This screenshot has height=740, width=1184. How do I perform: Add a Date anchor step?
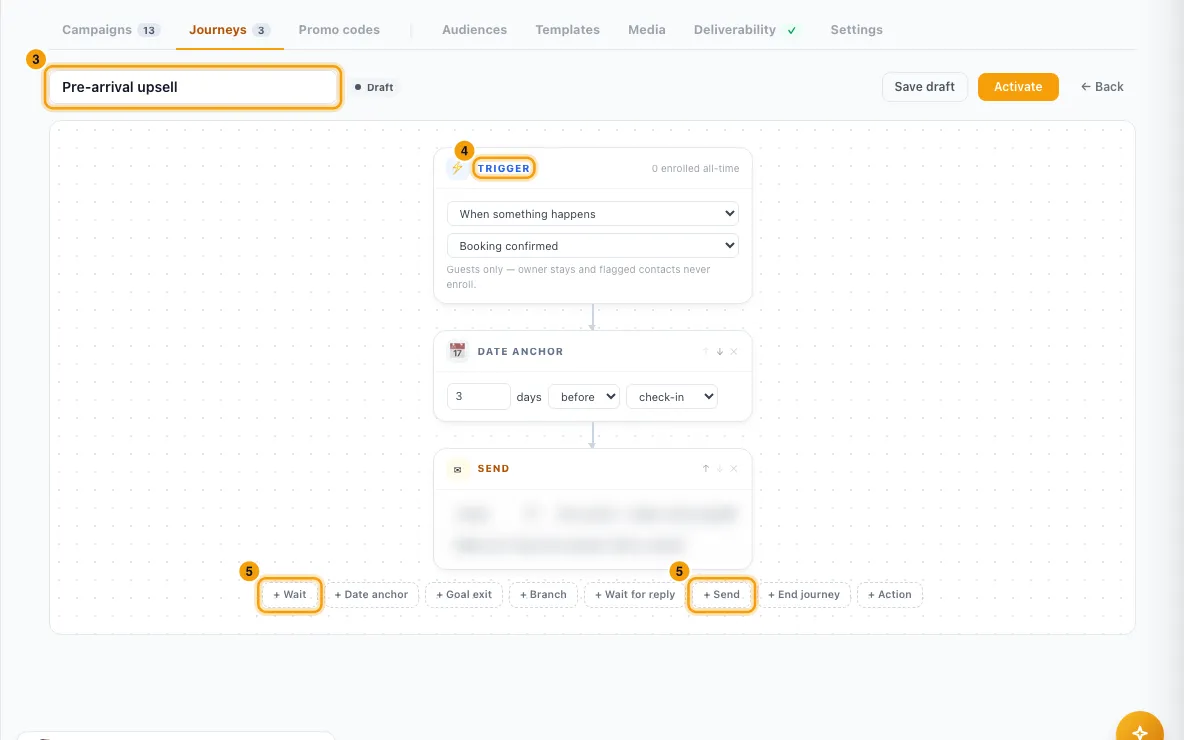371,594
